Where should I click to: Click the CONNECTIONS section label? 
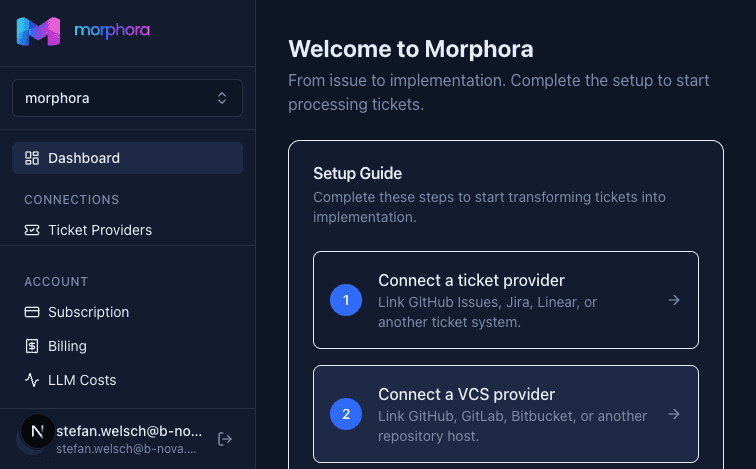pyautogui.click(x=71, y=200)
